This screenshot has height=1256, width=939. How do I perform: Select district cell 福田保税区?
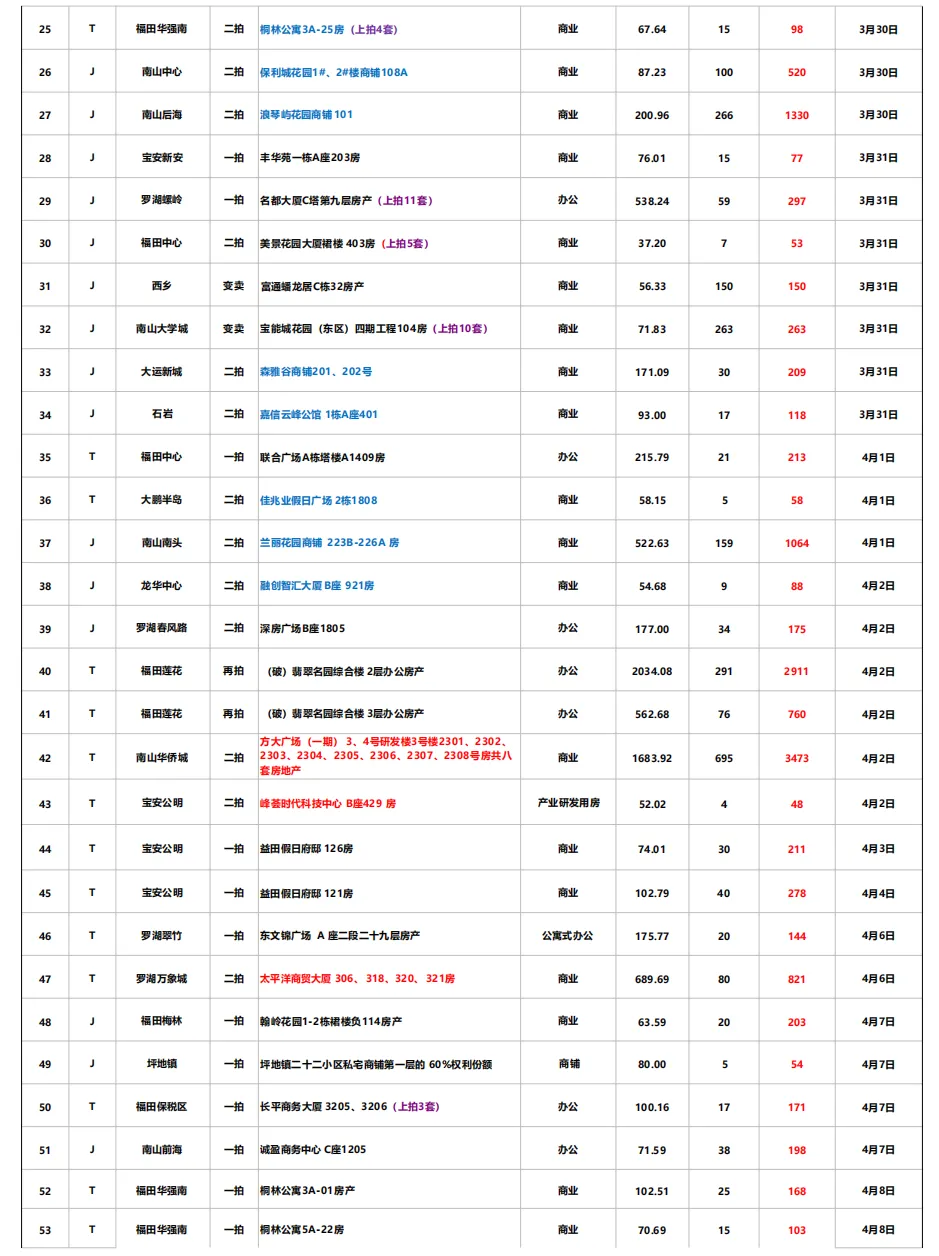[x=162, y=1107]
